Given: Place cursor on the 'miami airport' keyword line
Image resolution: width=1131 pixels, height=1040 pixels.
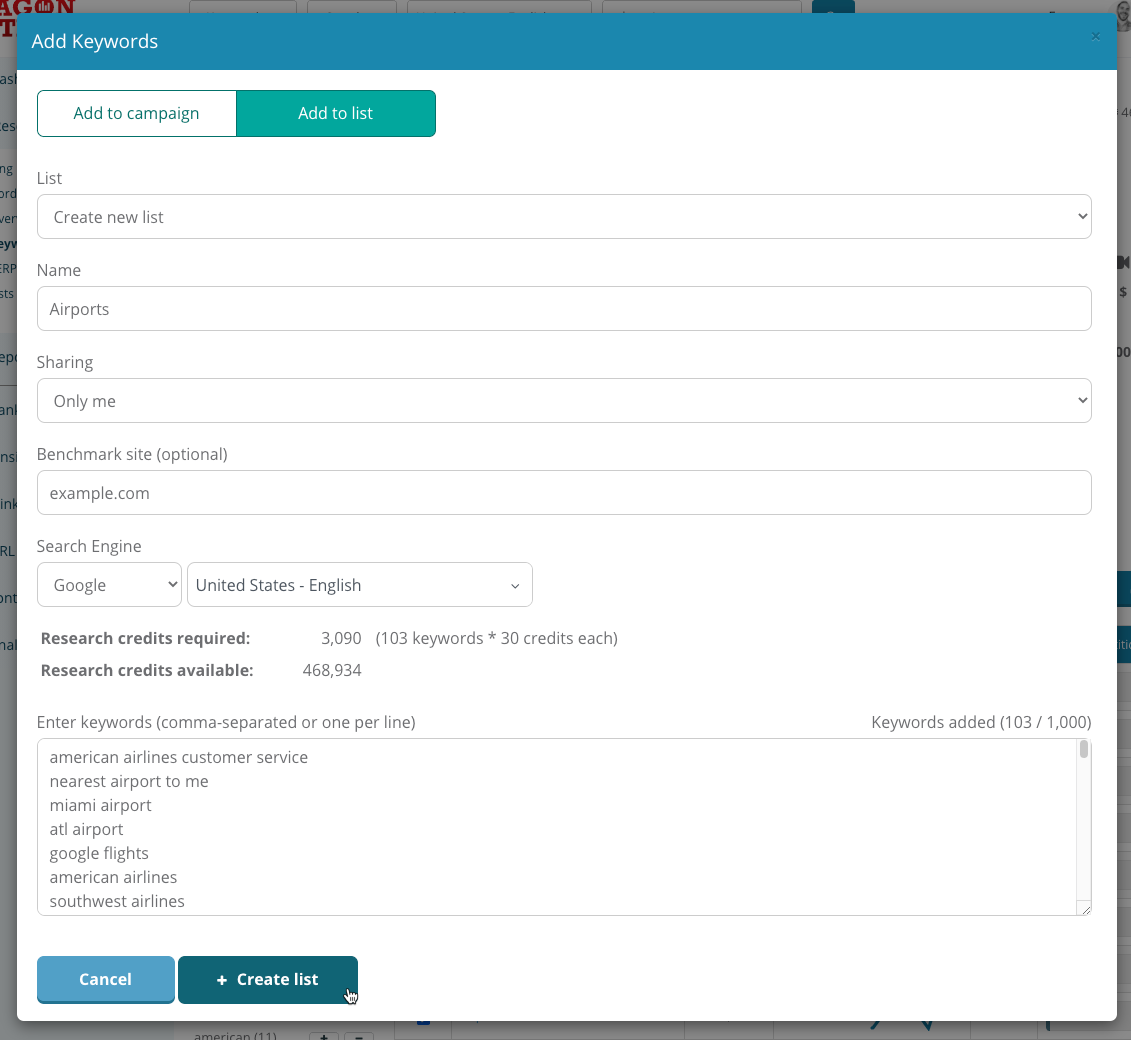Looking at the screenshot, I should click(x=100, y=805).
